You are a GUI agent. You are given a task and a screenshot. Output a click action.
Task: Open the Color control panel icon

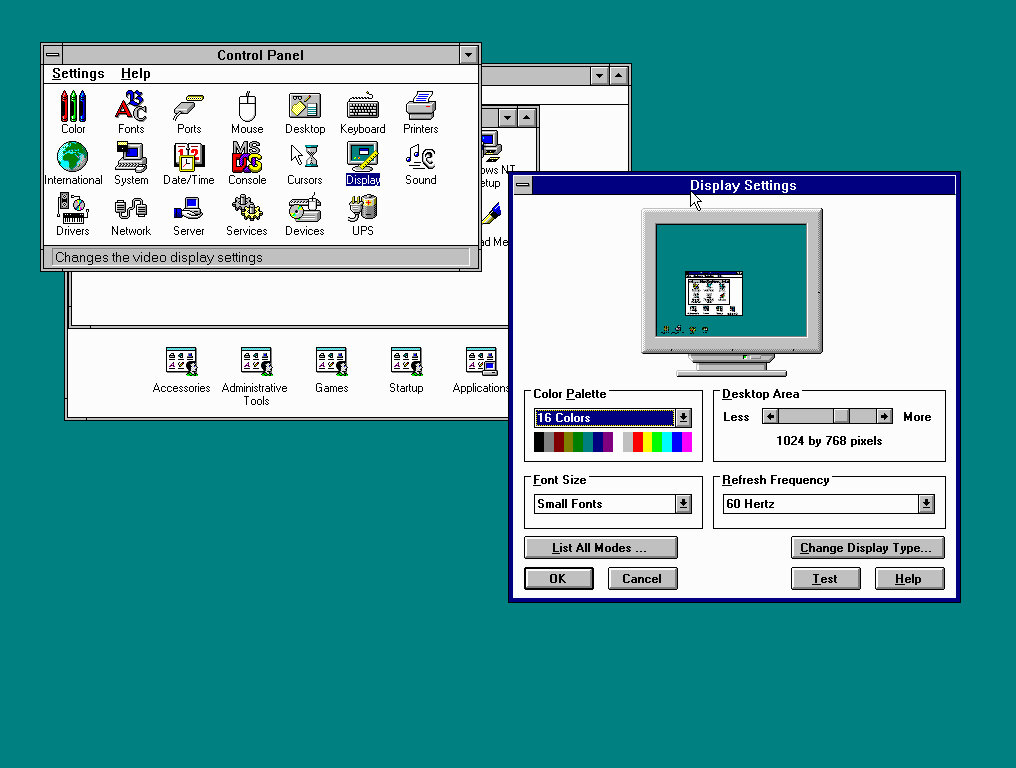coord(73,107)
